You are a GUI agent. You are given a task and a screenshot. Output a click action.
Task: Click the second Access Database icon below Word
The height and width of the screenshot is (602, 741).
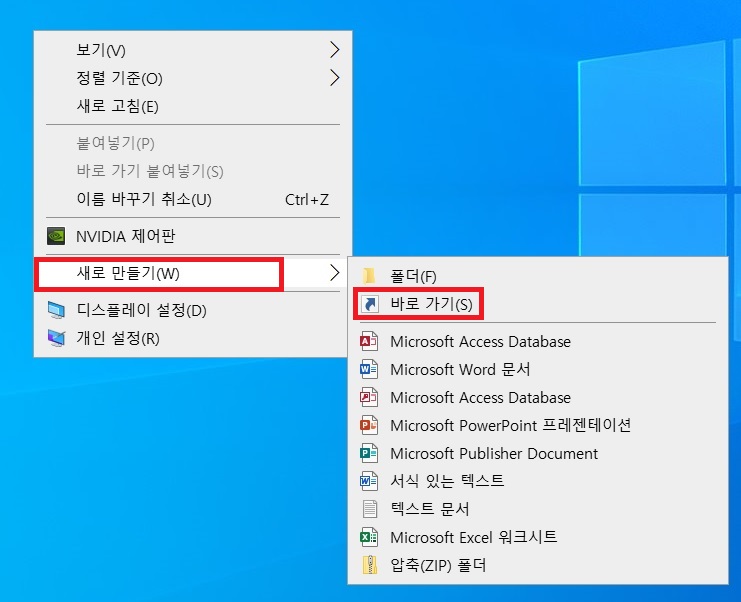[369, 397]
